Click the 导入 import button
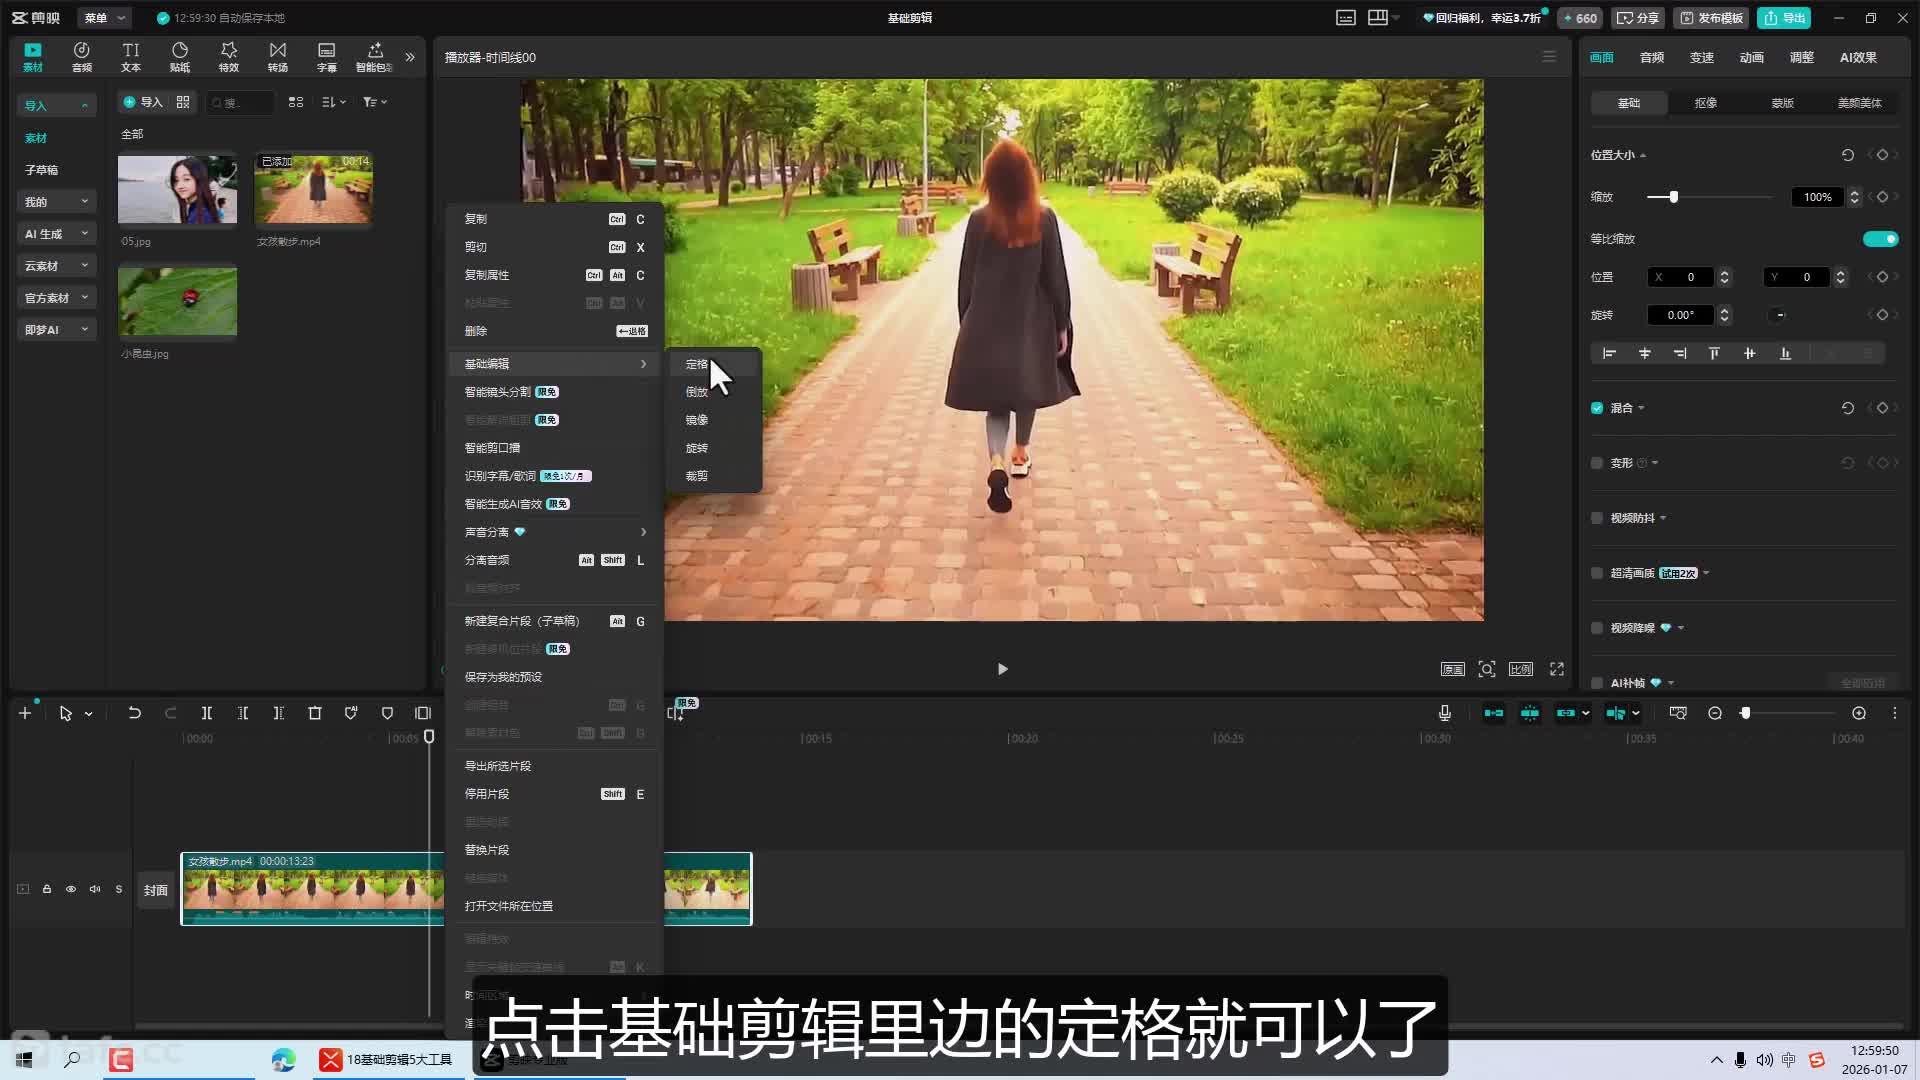Image resolution: width=1920 pixels, height=1080 pixels. coord(142,102)
